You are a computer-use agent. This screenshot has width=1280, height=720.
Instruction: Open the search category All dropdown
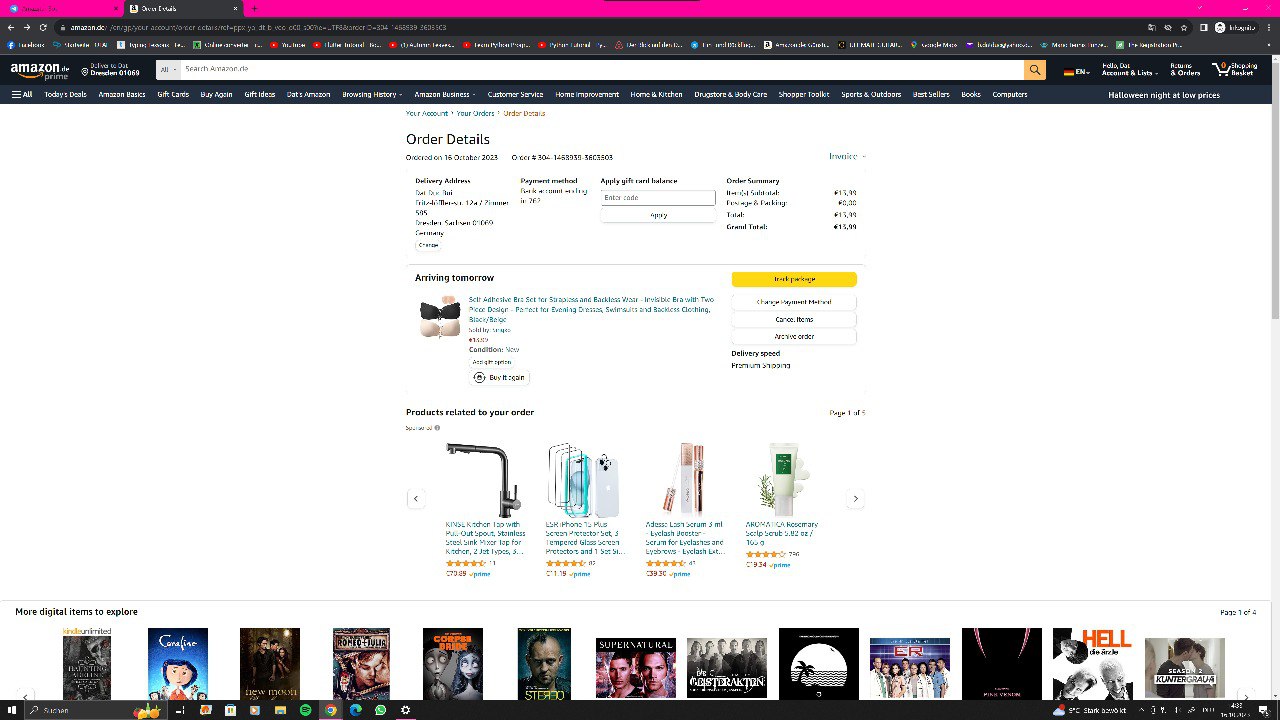(167, 70)
